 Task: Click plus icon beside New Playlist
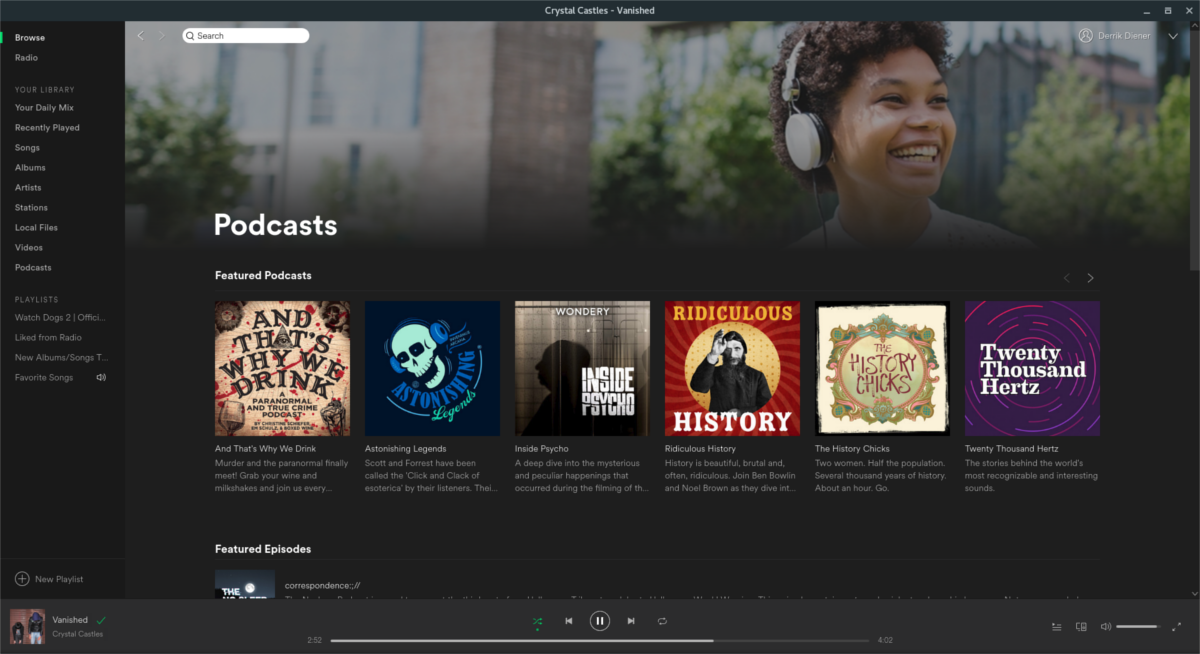point(22,579)
